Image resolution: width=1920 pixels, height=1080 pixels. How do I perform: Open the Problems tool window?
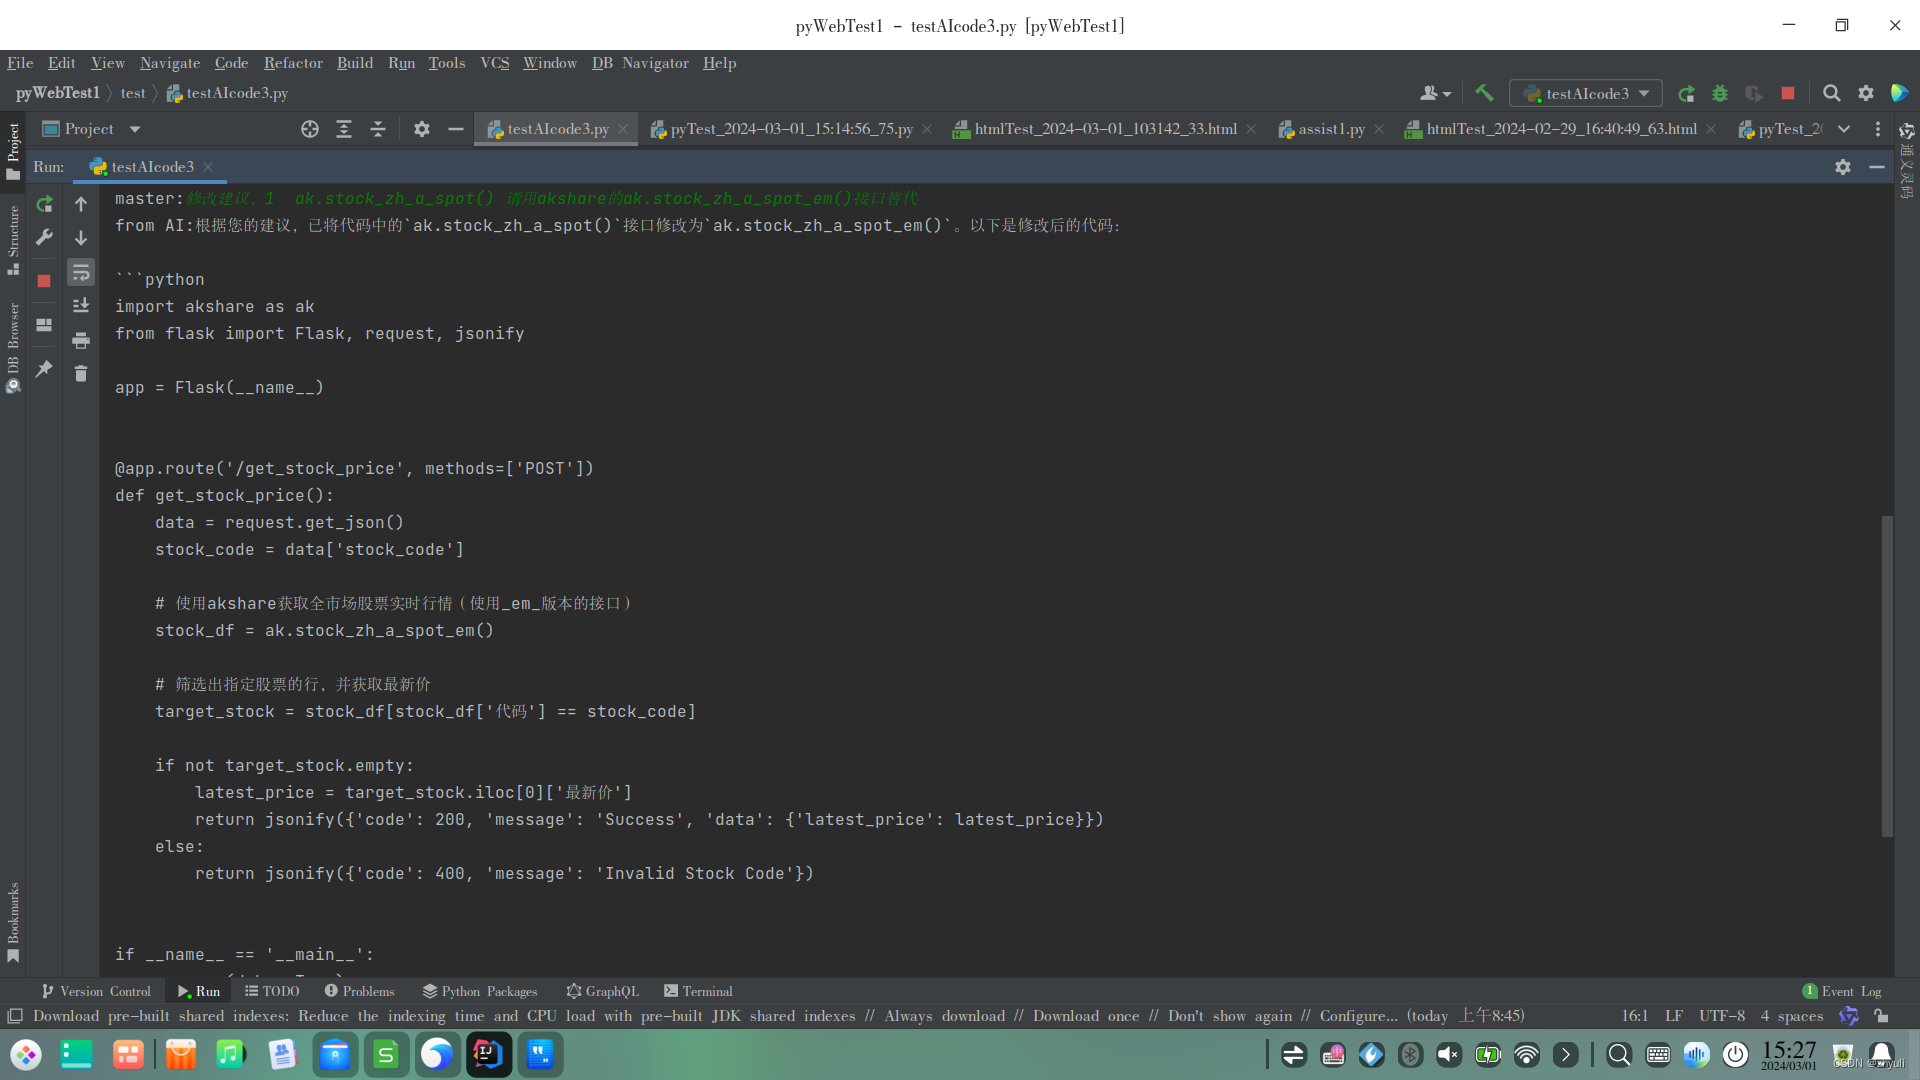(x=359, y=991)
